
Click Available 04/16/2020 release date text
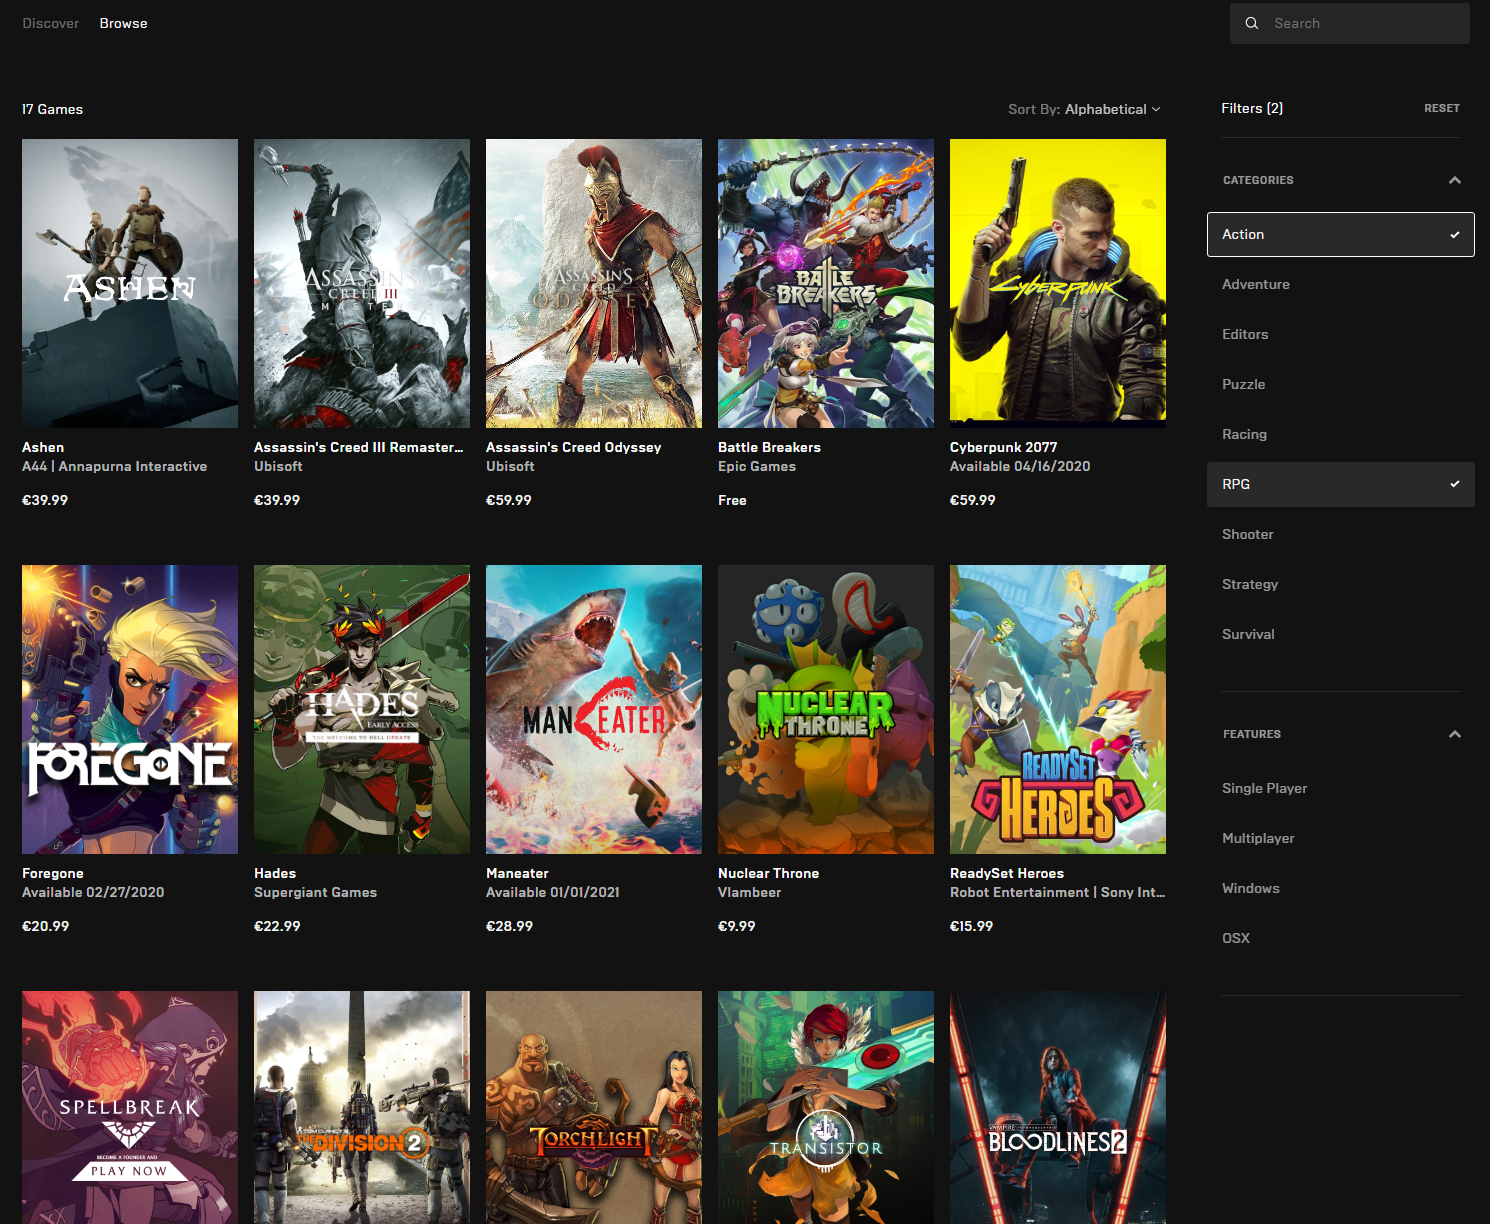(1020, 466)
